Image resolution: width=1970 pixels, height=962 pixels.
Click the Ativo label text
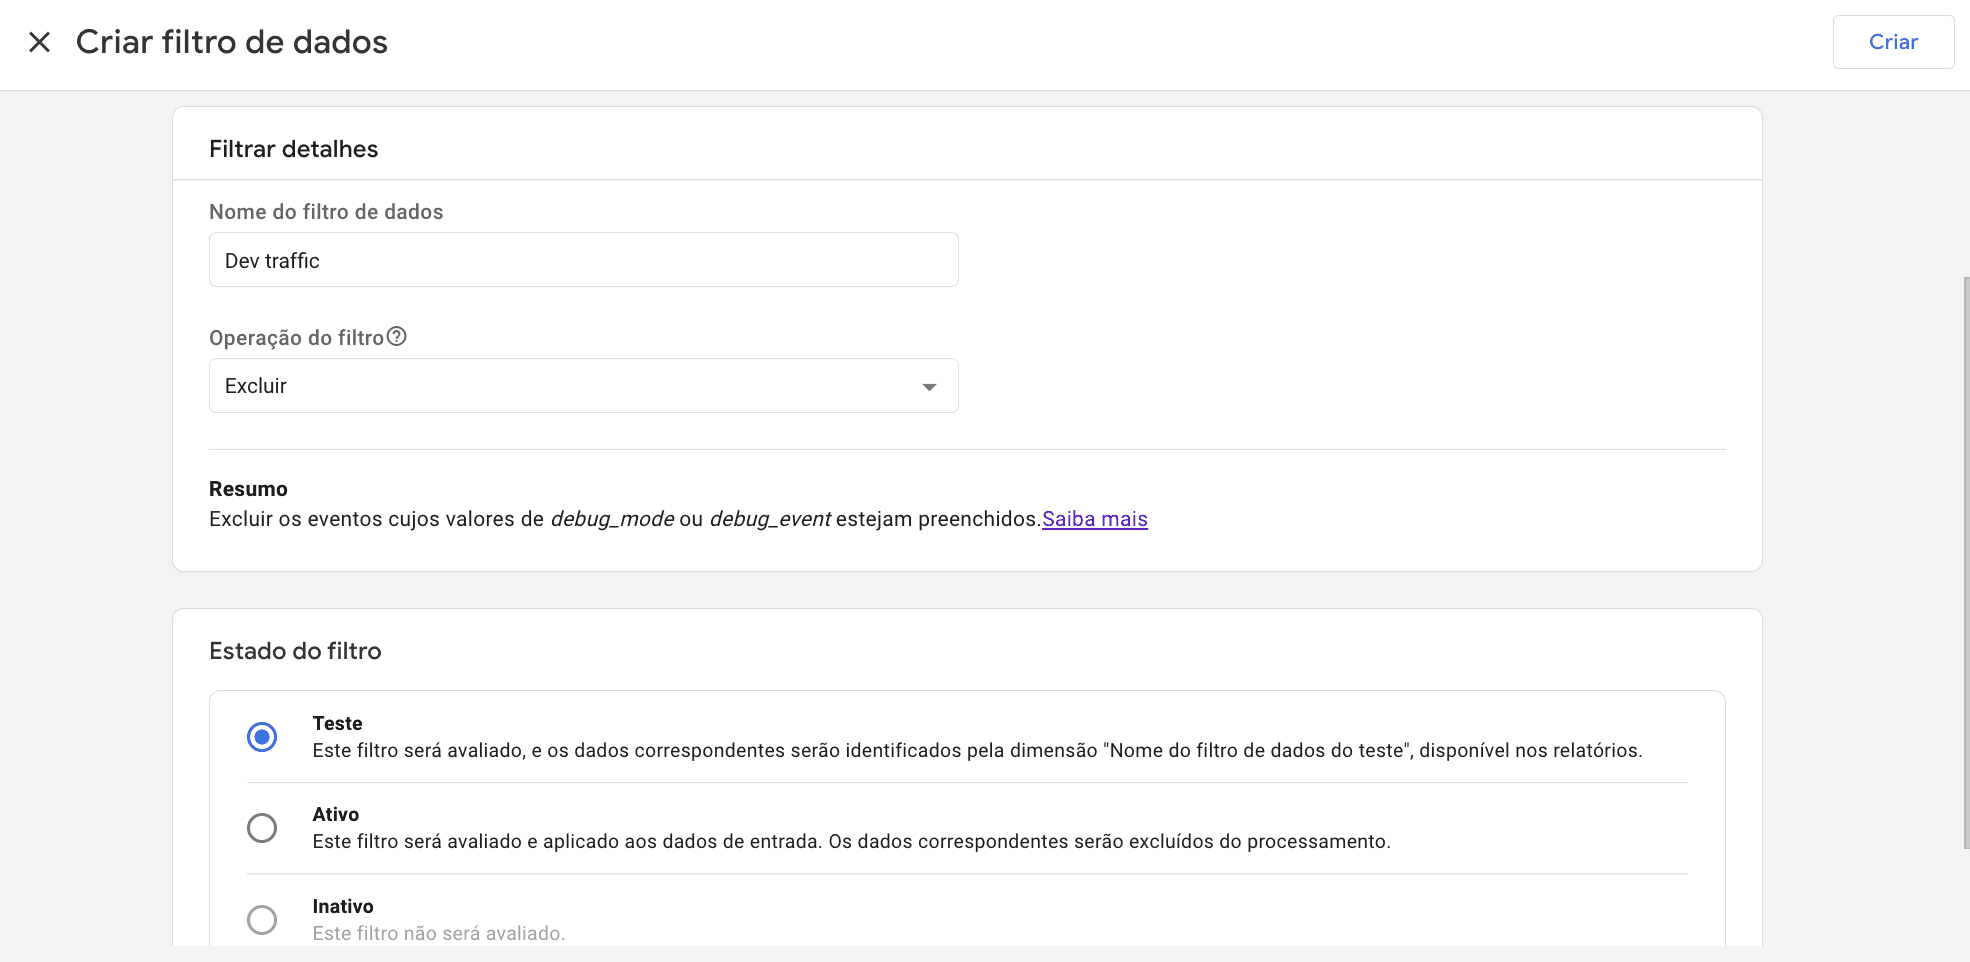click(336, 814)
